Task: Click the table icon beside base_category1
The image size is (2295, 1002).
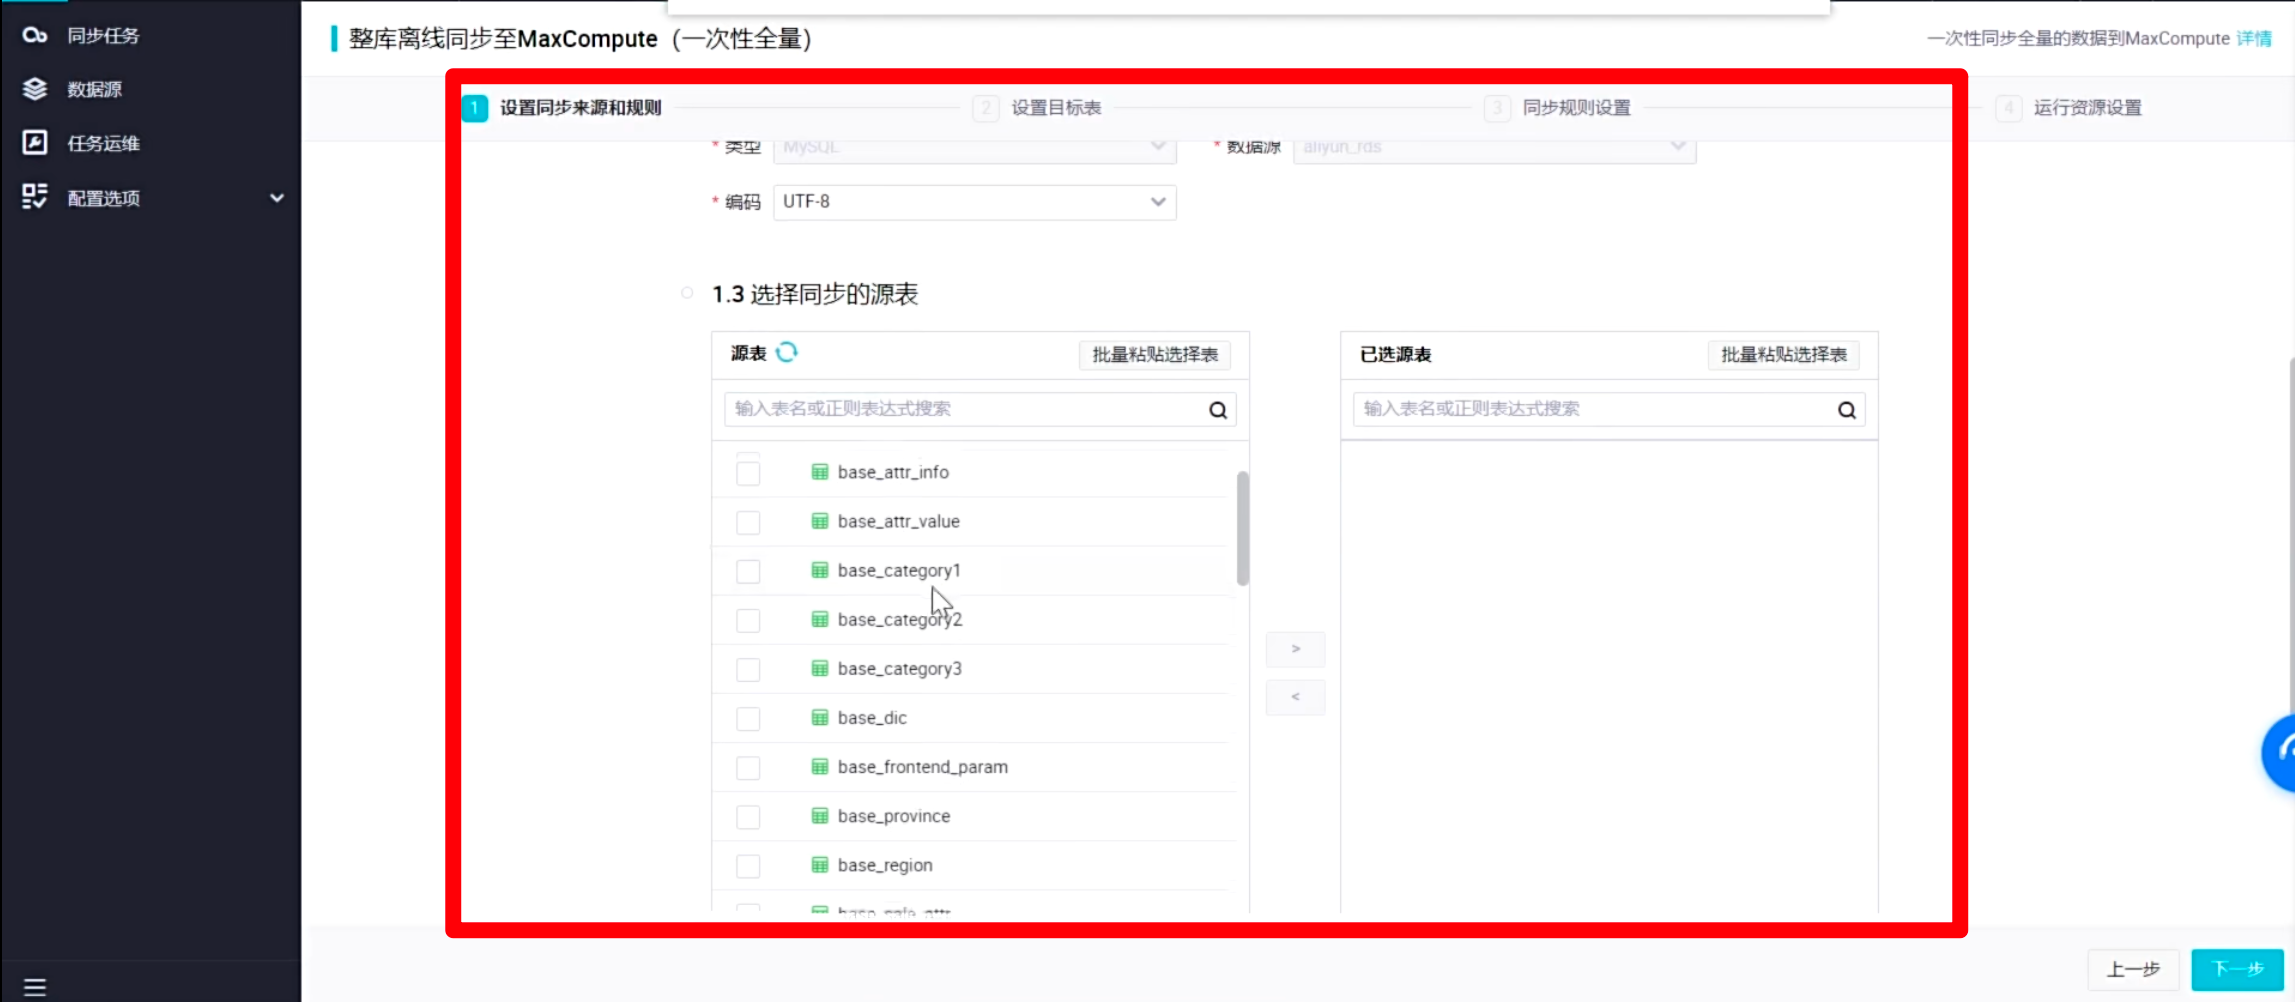Action: (820, 570)
